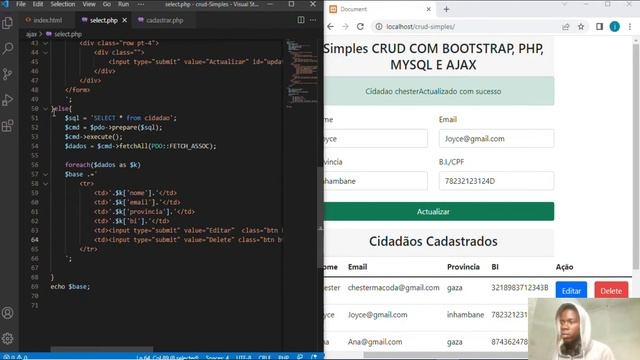640x360 pixels.
Task: Reload the localhost page in Chrome
Action: [360, 27]
